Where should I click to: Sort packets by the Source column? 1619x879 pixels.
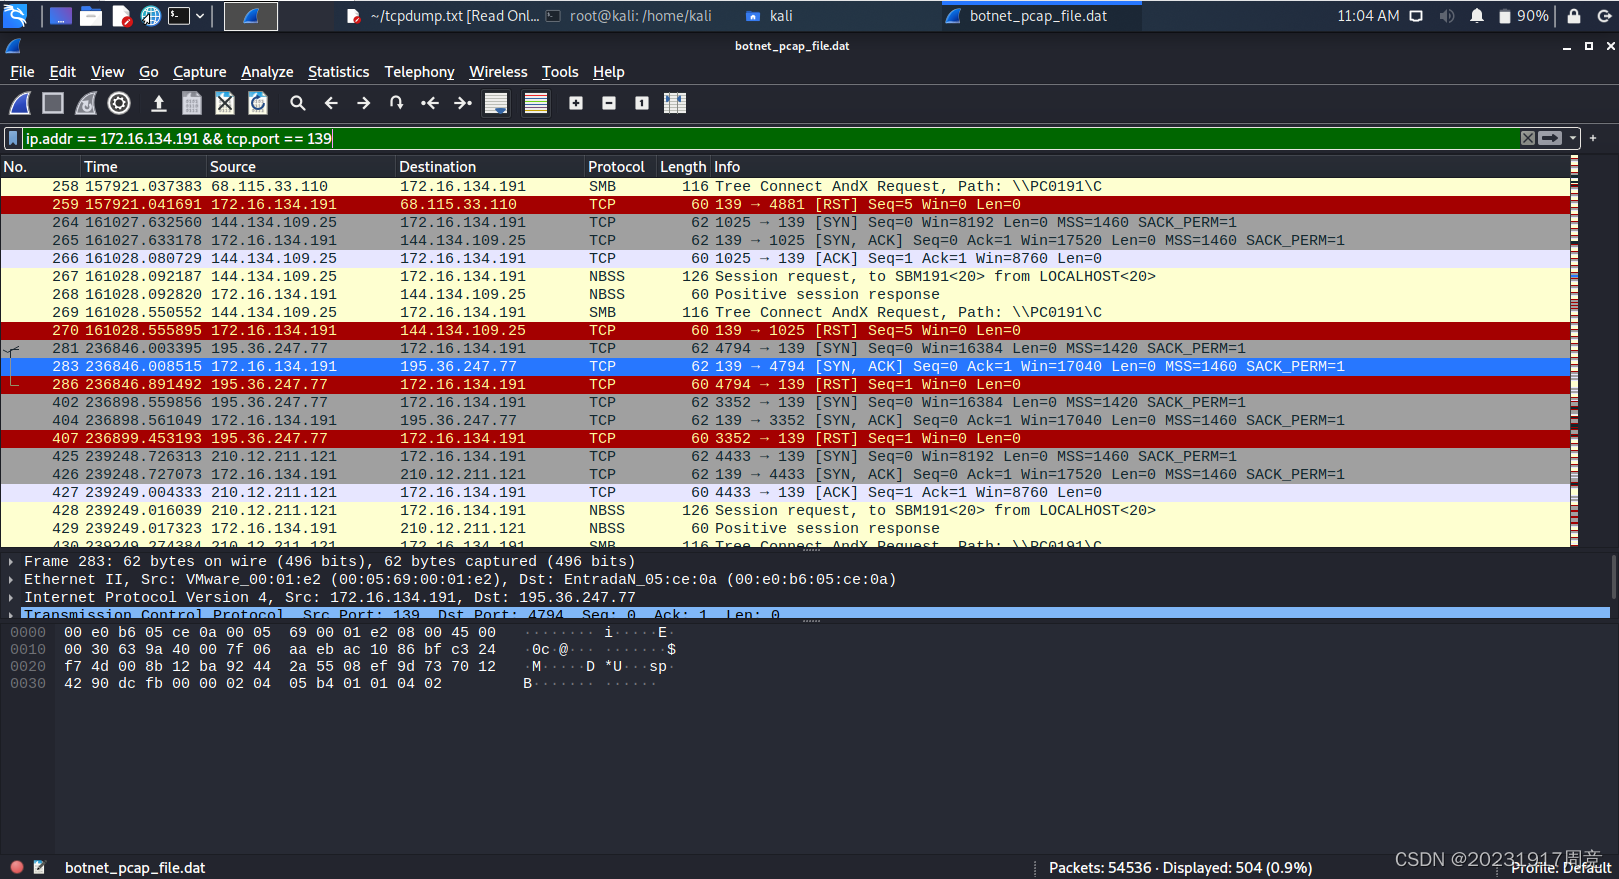(301, 167)
